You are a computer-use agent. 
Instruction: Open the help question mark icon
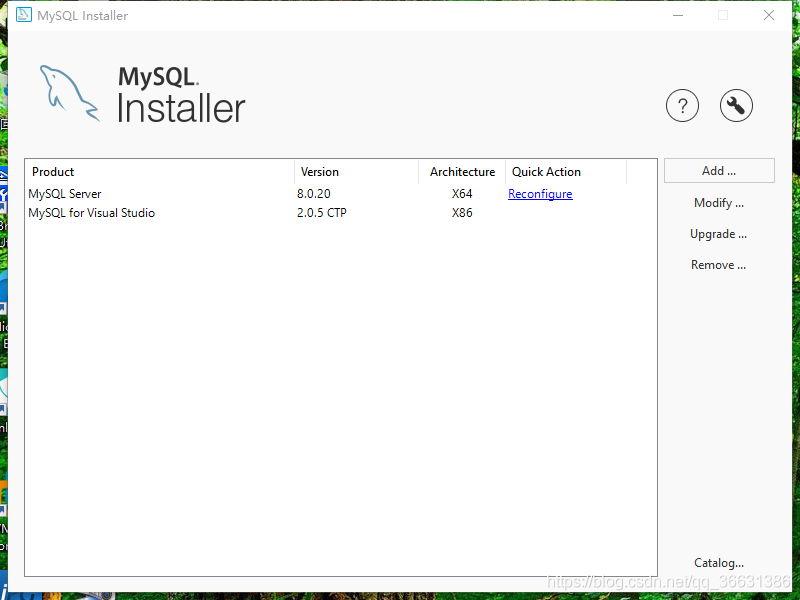pos(682,106)
